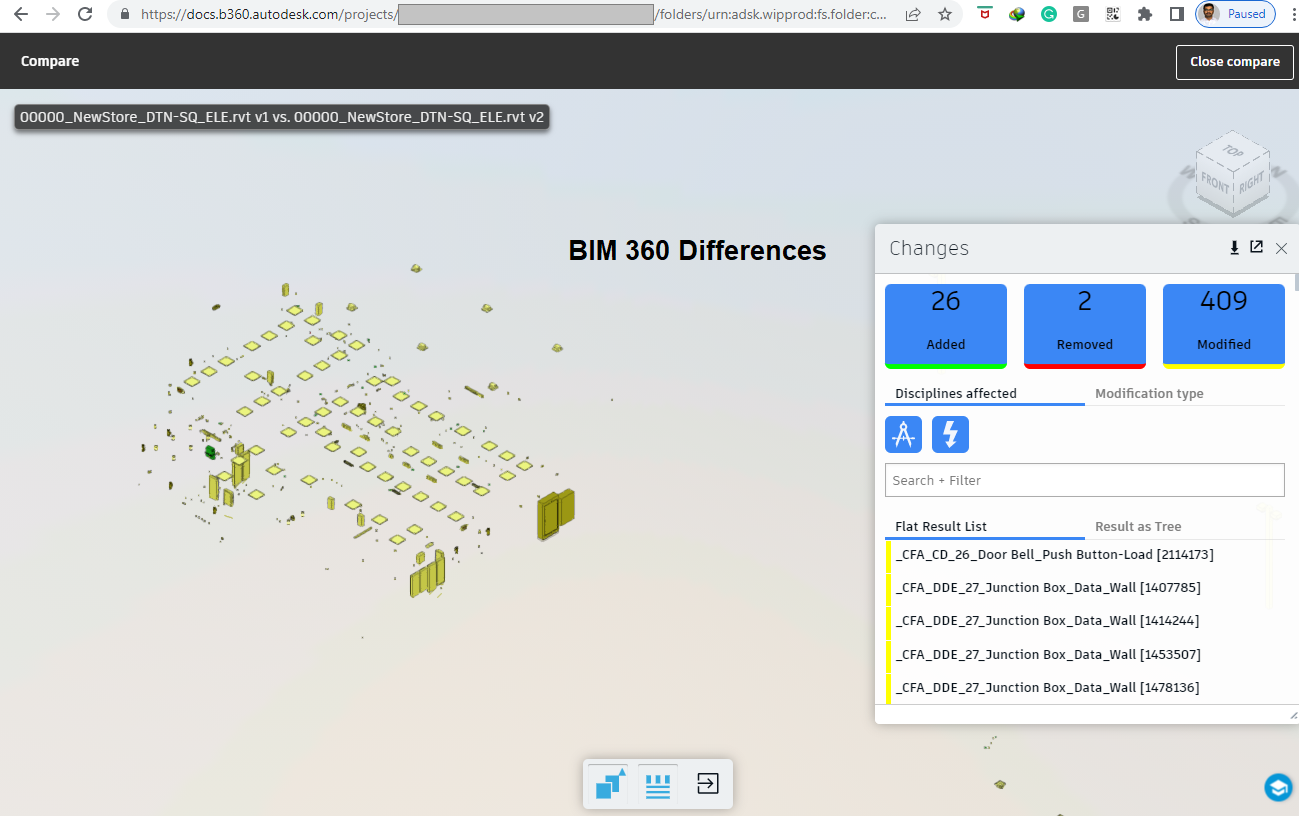Click the Search + Filter field

coord(1085,480)
